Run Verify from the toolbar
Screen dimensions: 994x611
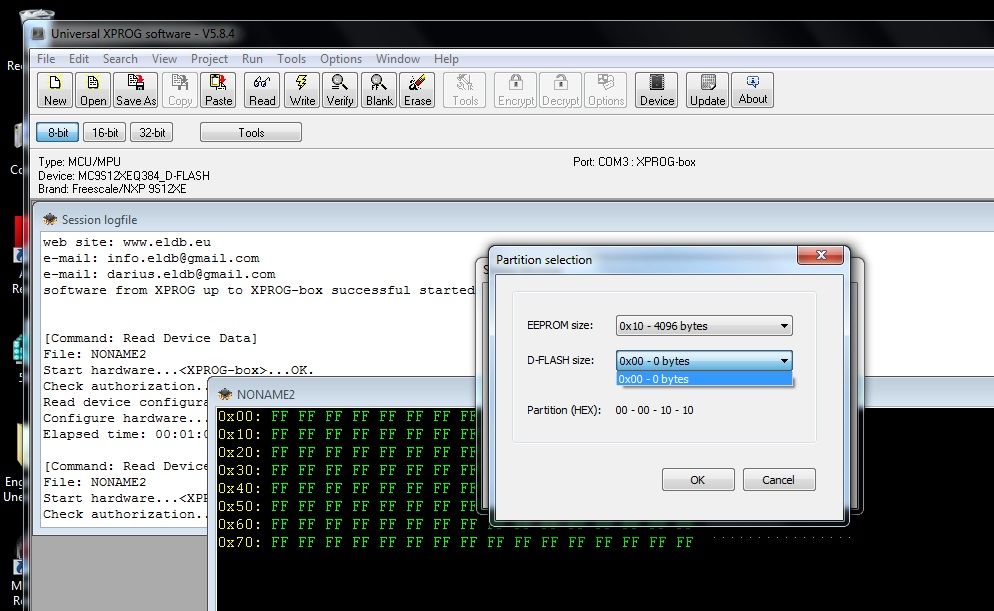click(340, 90)
